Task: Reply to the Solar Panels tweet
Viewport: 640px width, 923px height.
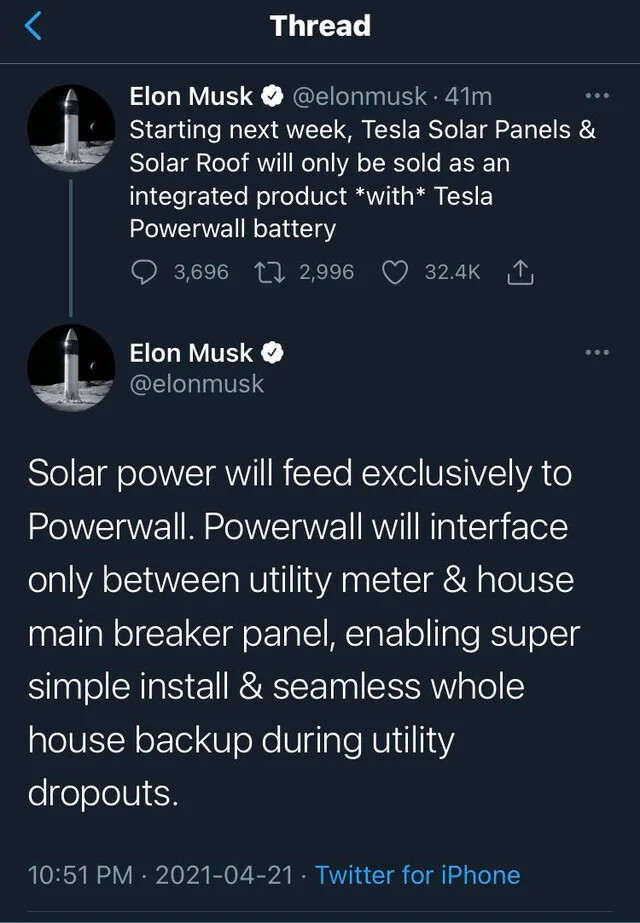Action: tap(146, 272)
